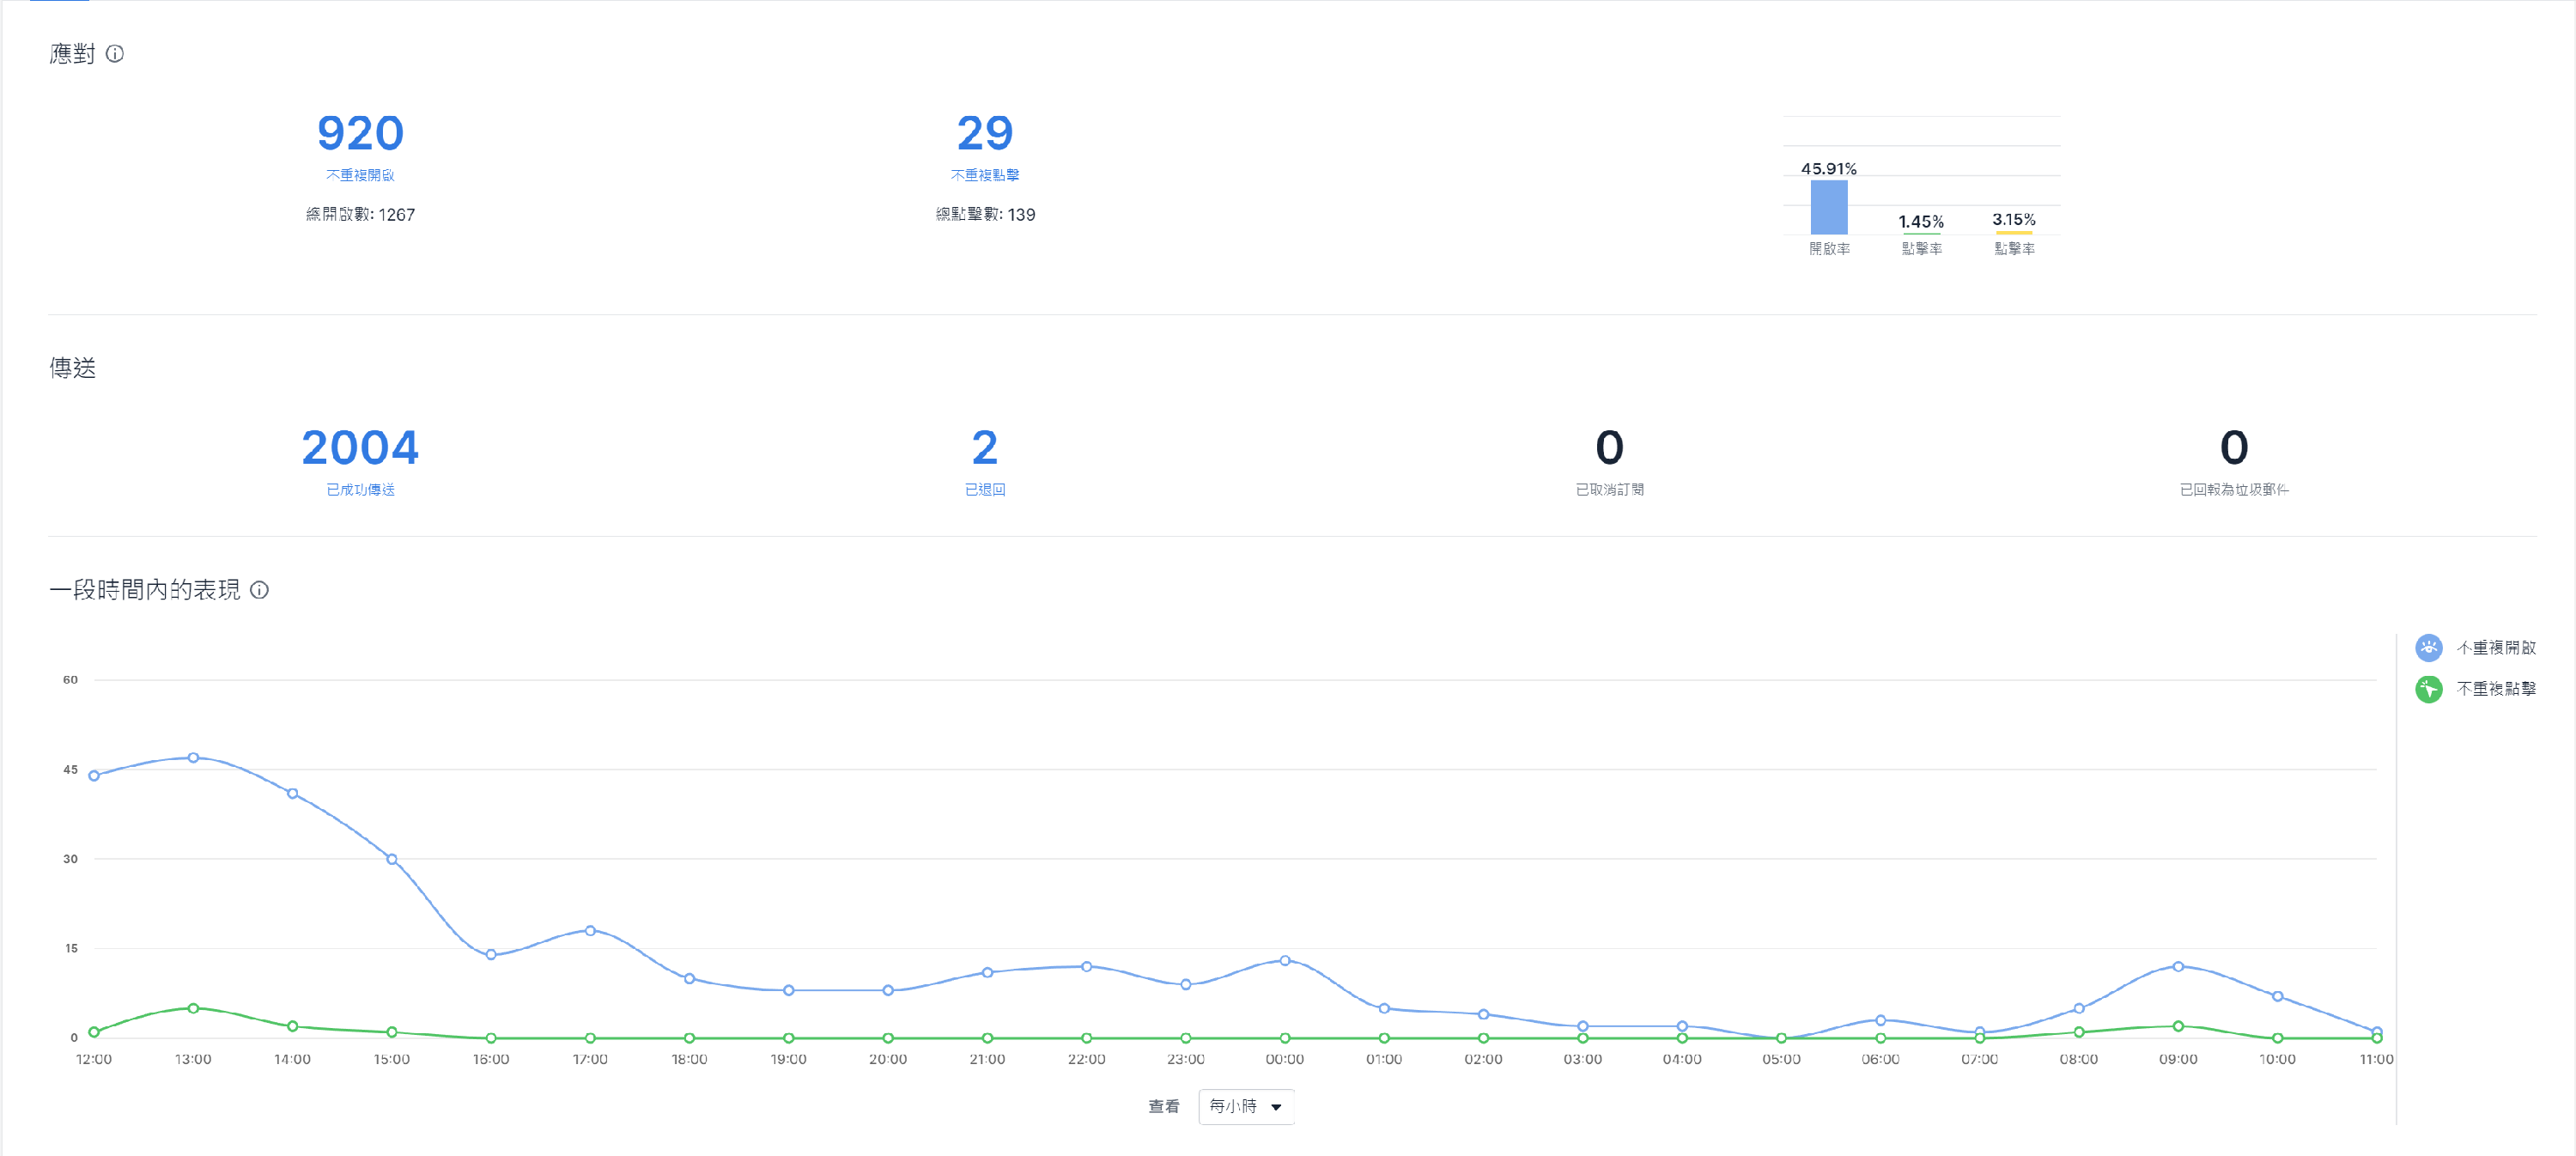
Task: Click the 09:00 opens data point
Action: tap(2178, 967)
